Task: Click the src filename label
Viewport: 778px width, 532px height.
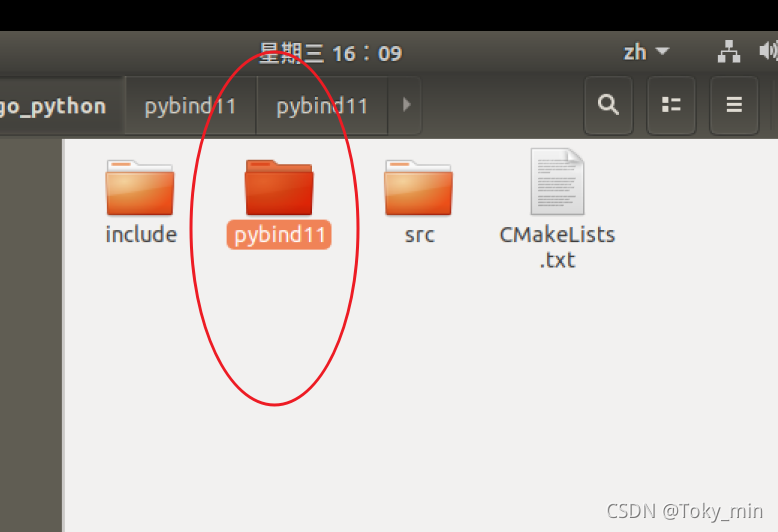Action: tap(419, 235)
